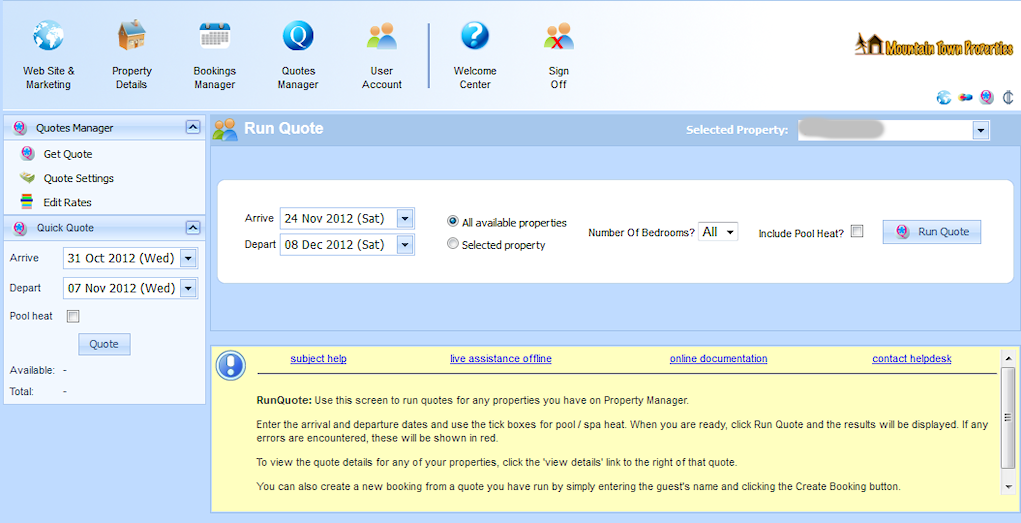Click the help panel scroll up arrow
Image resolution: width=1021 pixels, height=523 pixels.
[x=1009, y=358]
